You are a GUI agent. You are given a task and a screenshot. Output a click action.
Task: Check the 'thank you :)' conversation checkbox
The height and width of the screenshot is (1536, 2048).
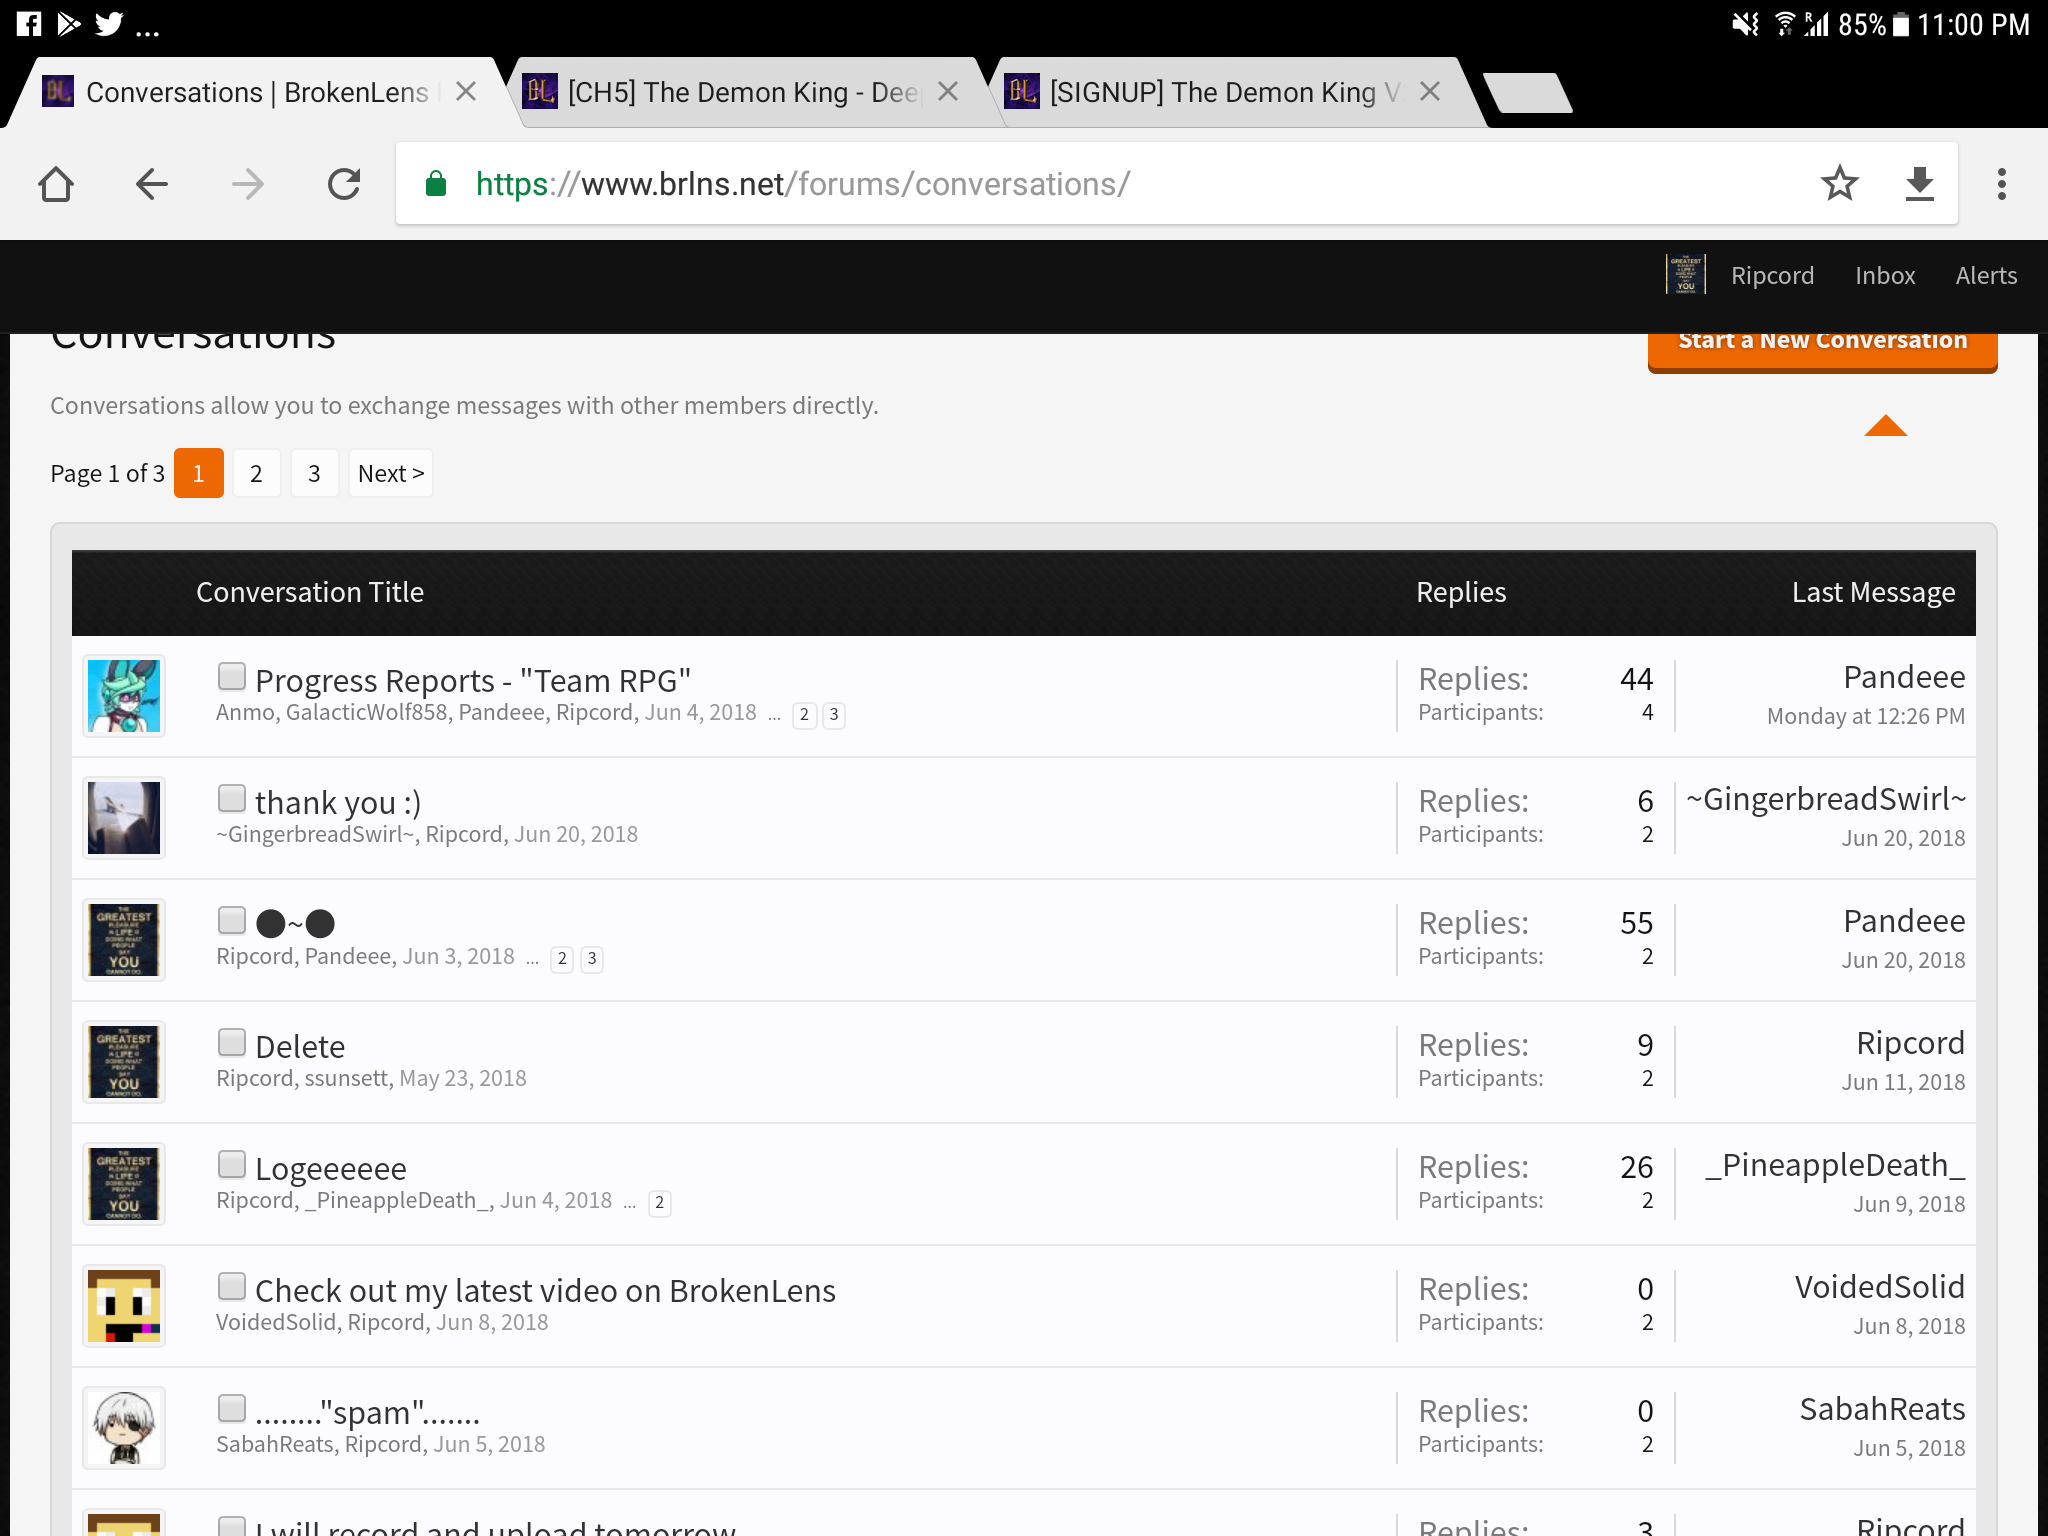click(x=232, y=799)
